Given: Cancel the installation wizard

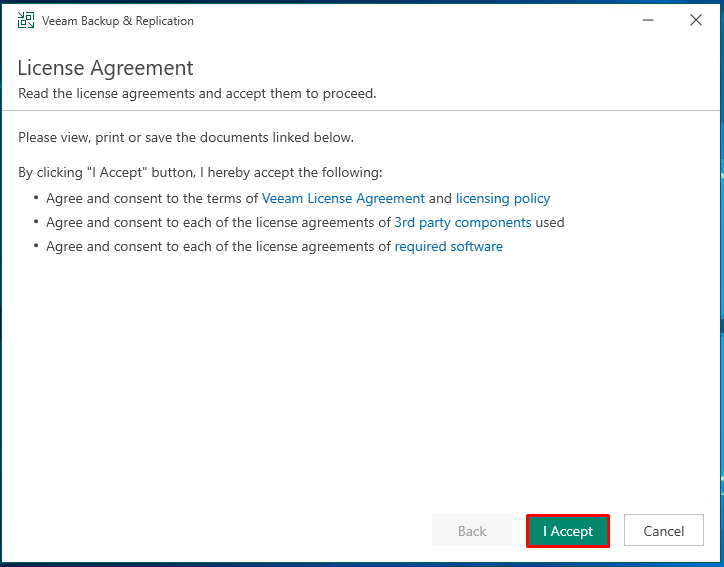Looking at the screenshot, I should click(664, 531).
